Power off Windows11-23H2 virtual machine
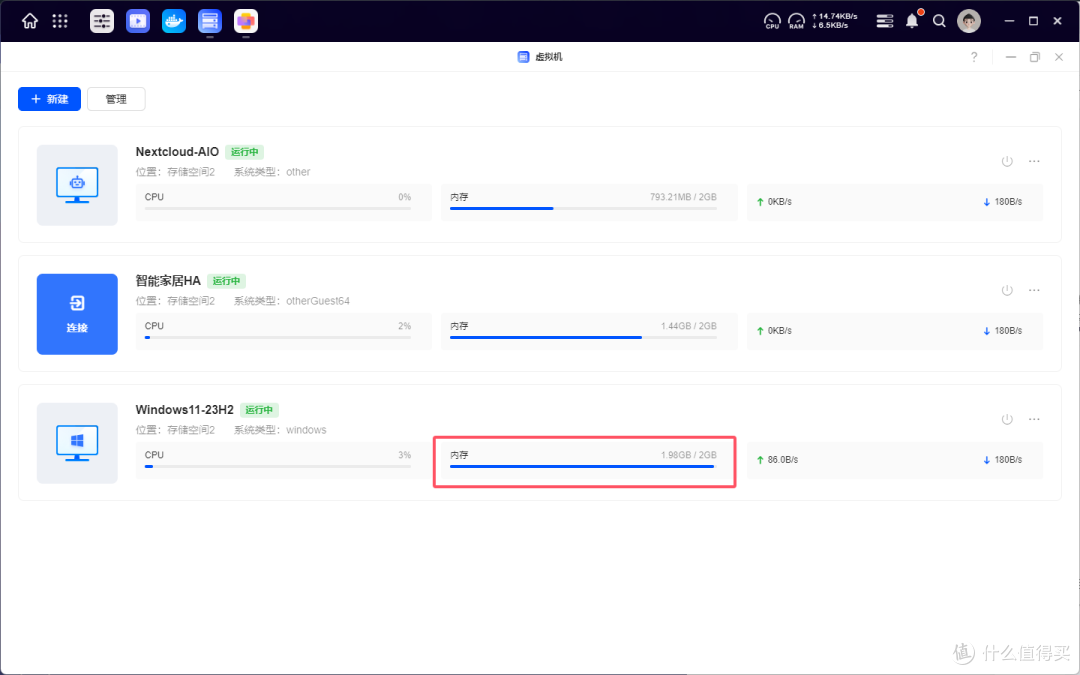1080x675 pixels. (x=1007, y=419)
